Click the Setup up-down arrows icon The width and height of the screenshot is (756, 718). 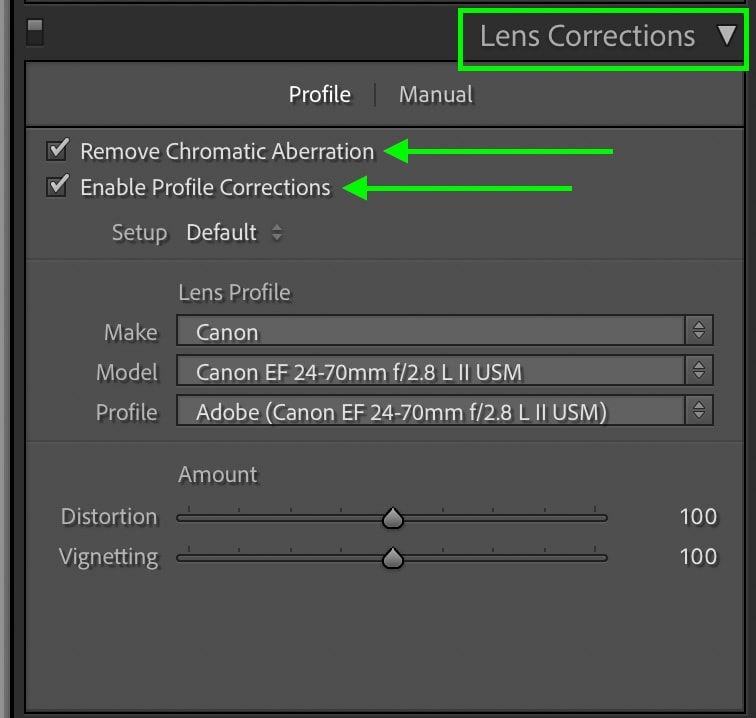coord(277,233)
